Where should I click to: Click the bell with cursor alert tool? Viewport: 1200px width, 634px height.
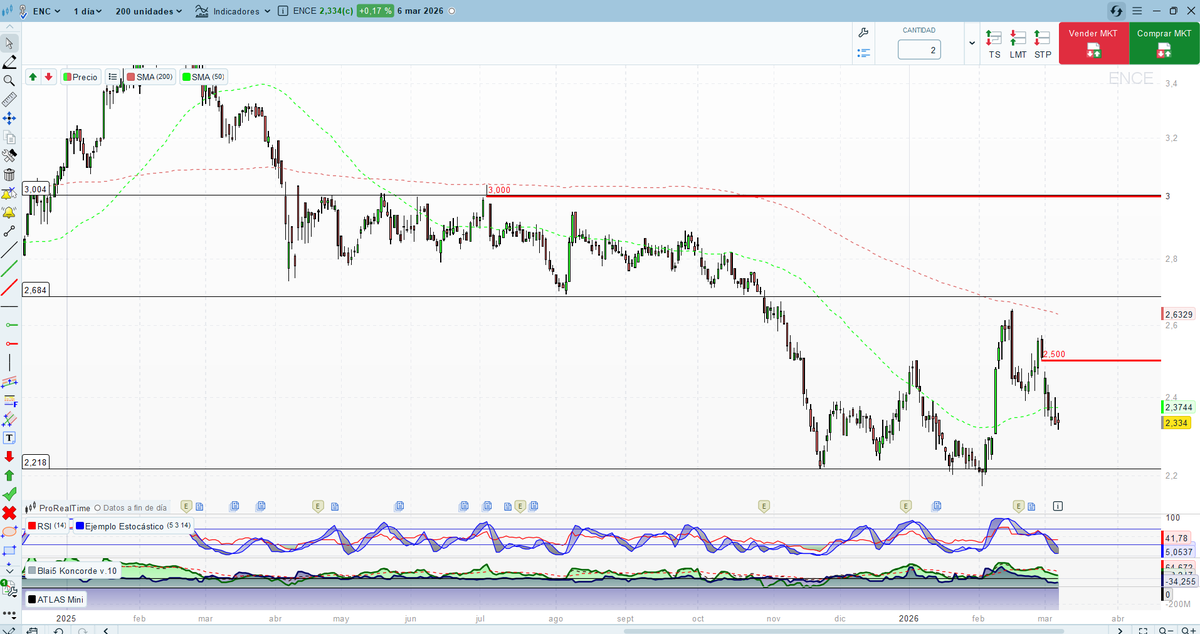pyautogui.click(x=9, y=193)
